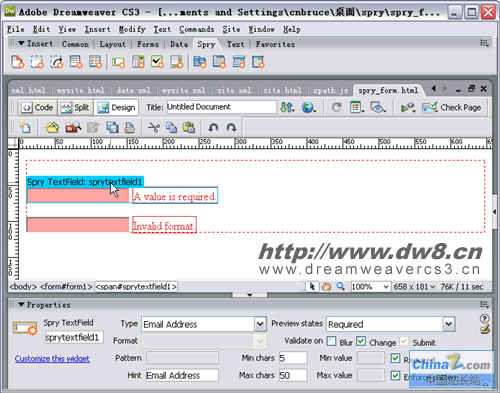Switch to the xpath.js document tab
This screenshot has width=500, height=393.
click(x=331, y=90)
